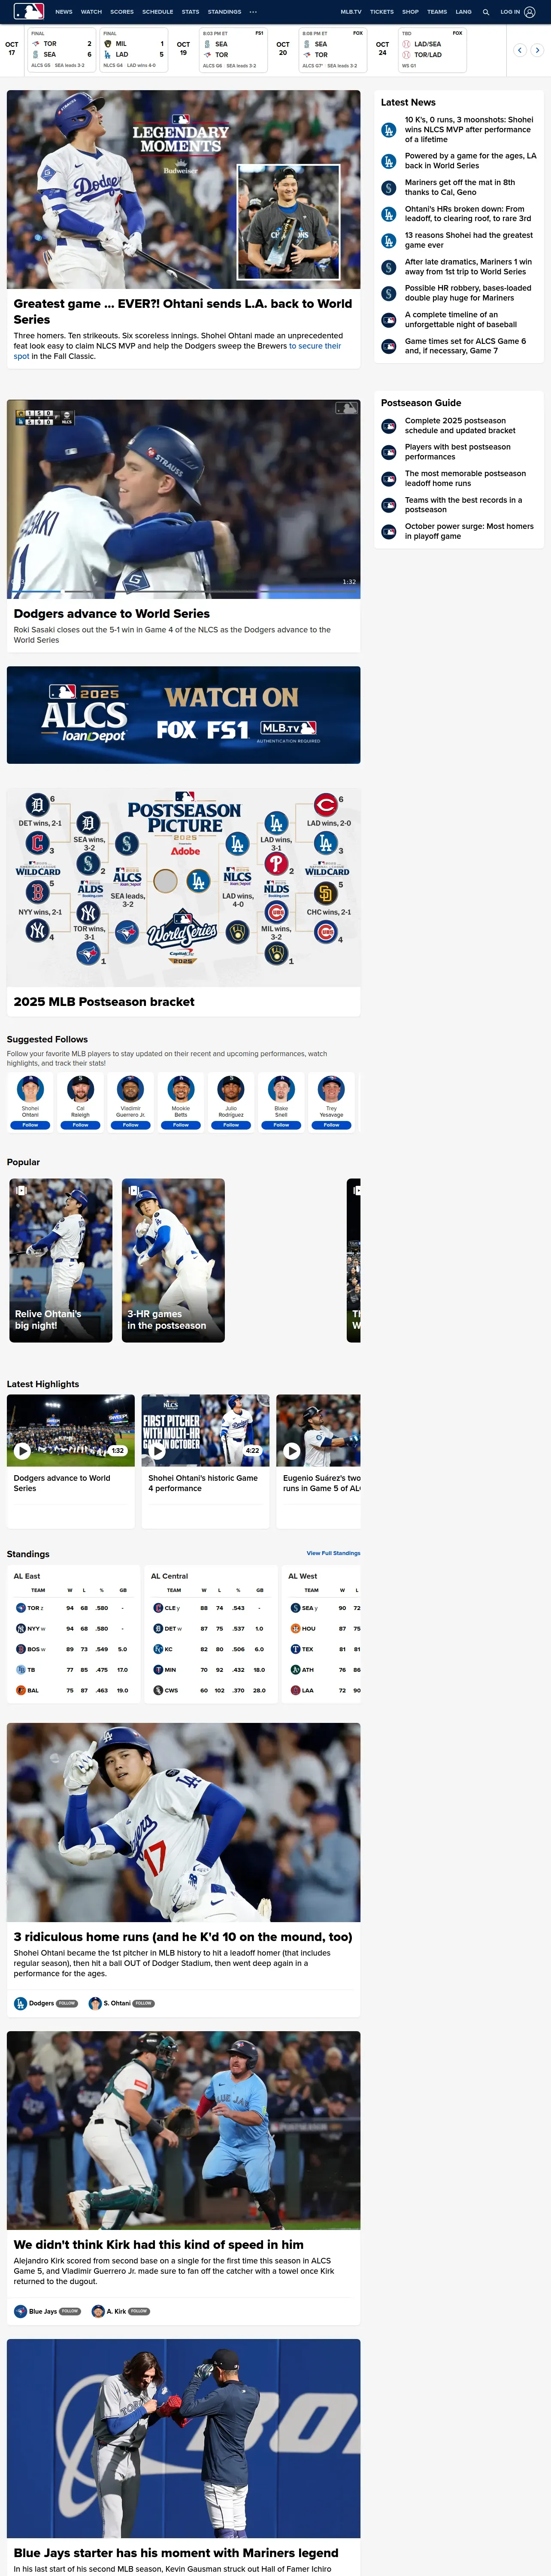This screenshot has width=551, height=2576.
Task: Follow Trey Yesavage
Action: pos(331,1125)
